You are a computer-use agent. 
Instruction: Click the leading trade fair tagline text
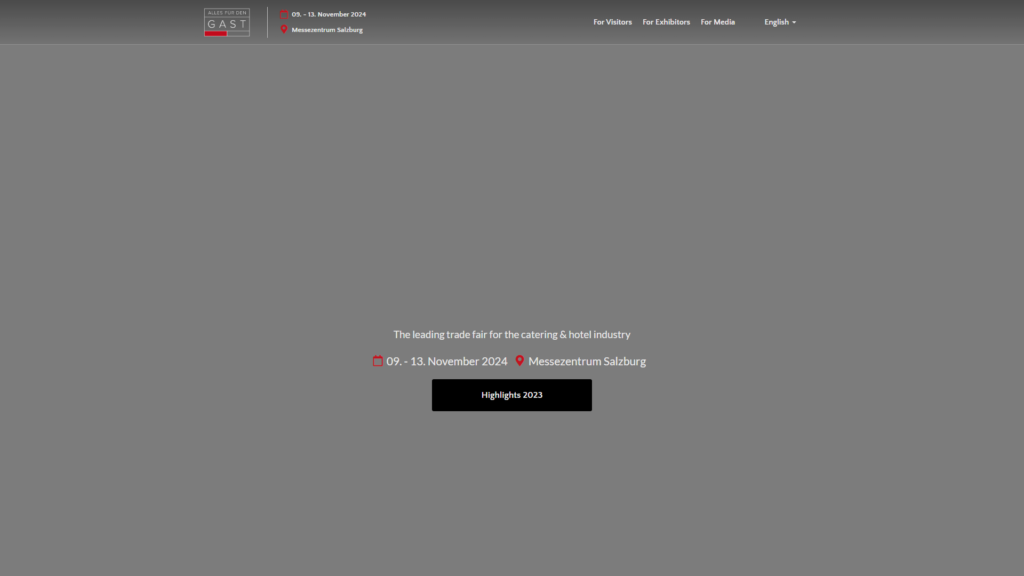click(x=512, y=334)
